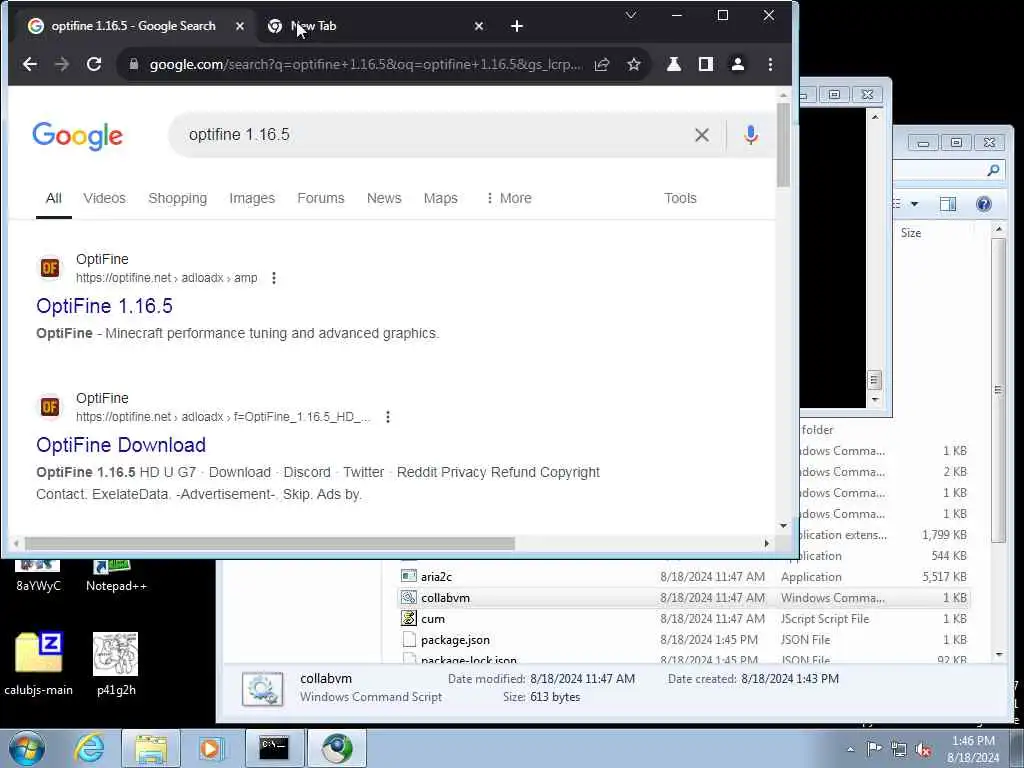Image resolution: width=1024 pixels, height=768 pixels.
Task: Open Windows Start menu
Action: pos(26,748)
